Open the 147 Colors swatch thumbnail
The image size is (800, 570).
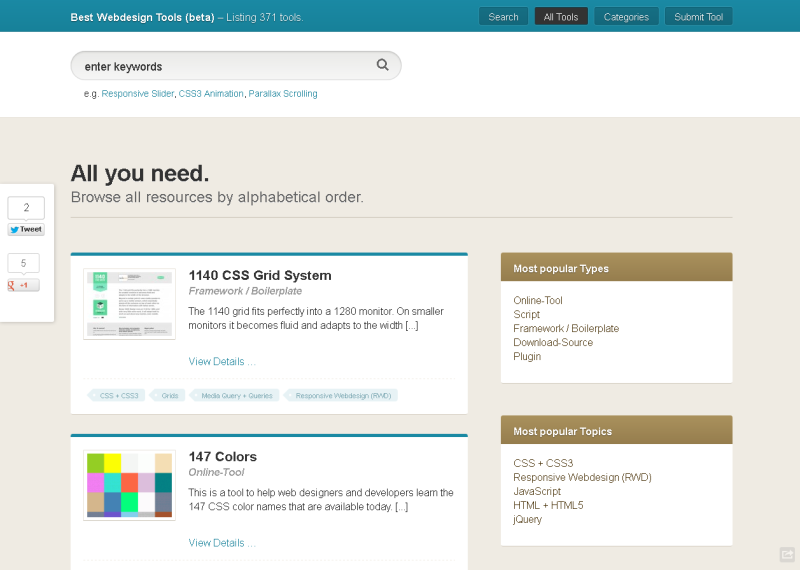130,485
